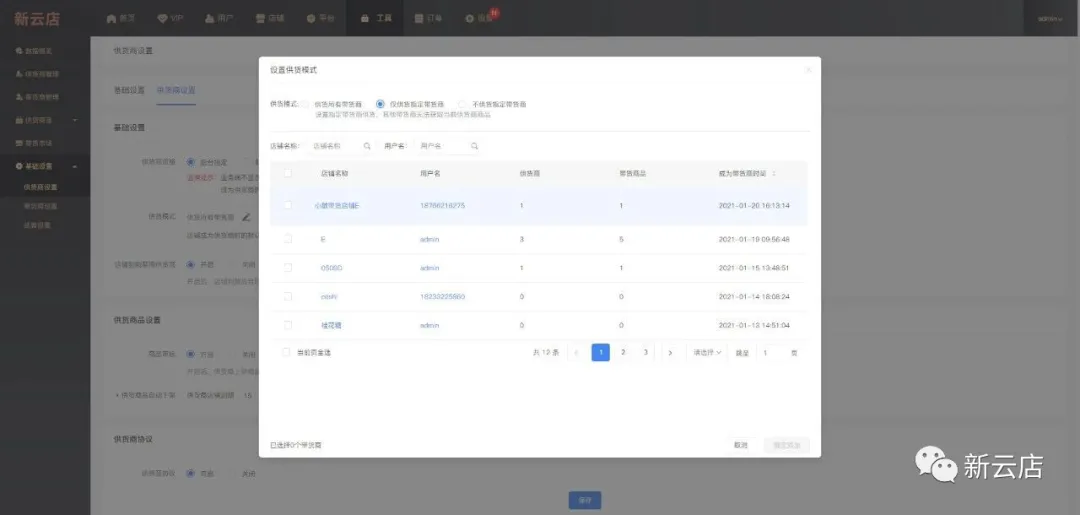The width and height of the screenshot is (1080, 515).
Task: Click search icon in 用户名 field
Action: pyautogui.click(x=475, y=146)
